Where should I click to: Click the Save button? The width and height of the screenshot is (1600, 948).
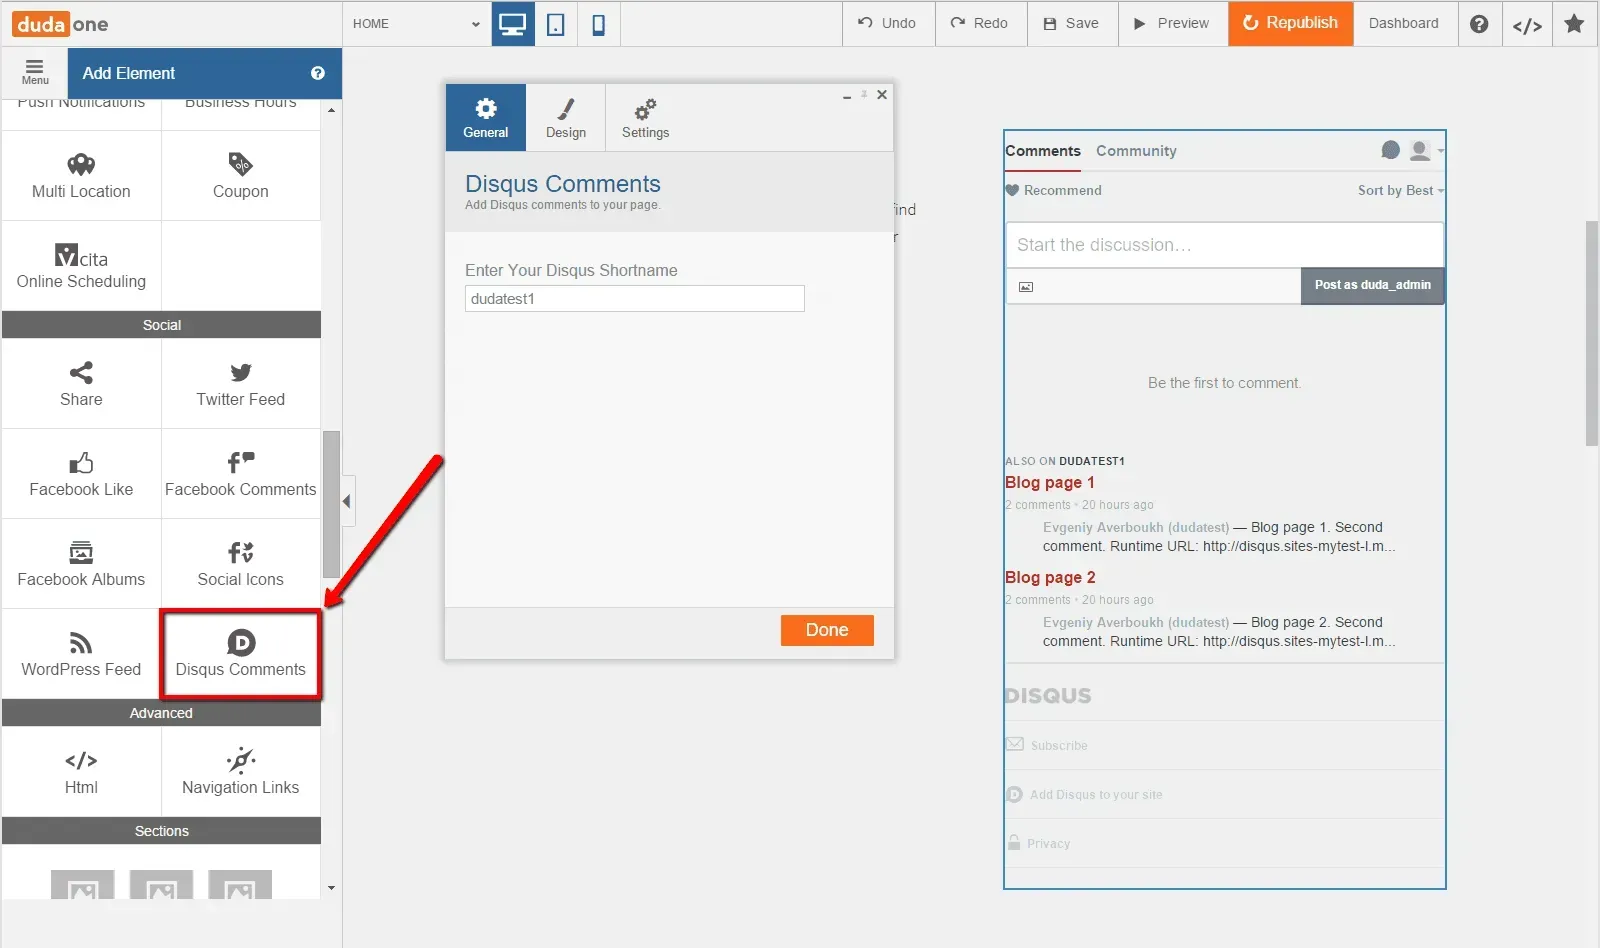tap(1072, 24)
